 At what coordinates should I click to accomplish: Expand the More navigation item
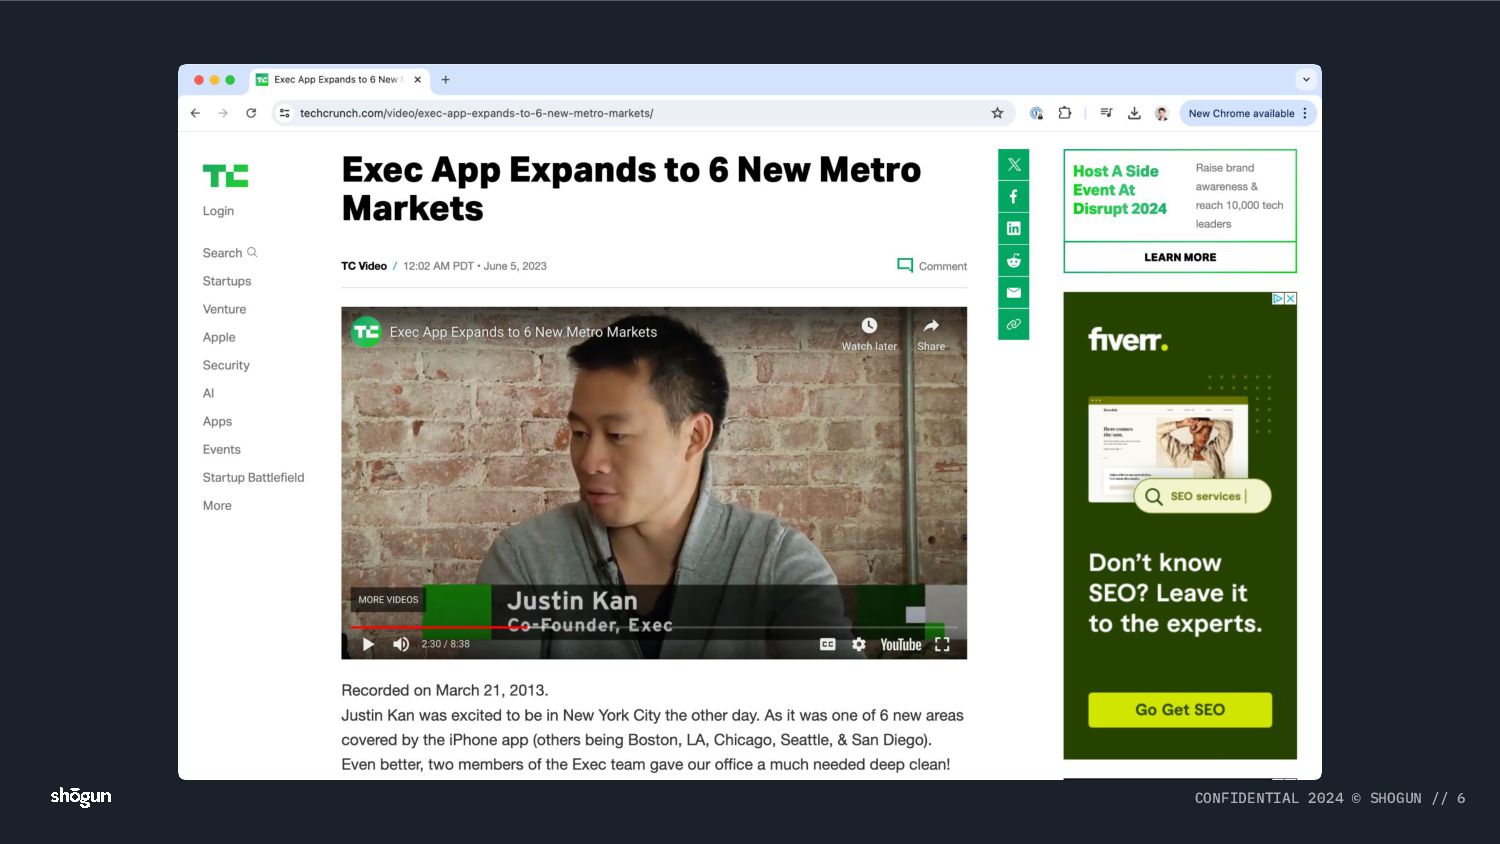click(x=217, y=506)
